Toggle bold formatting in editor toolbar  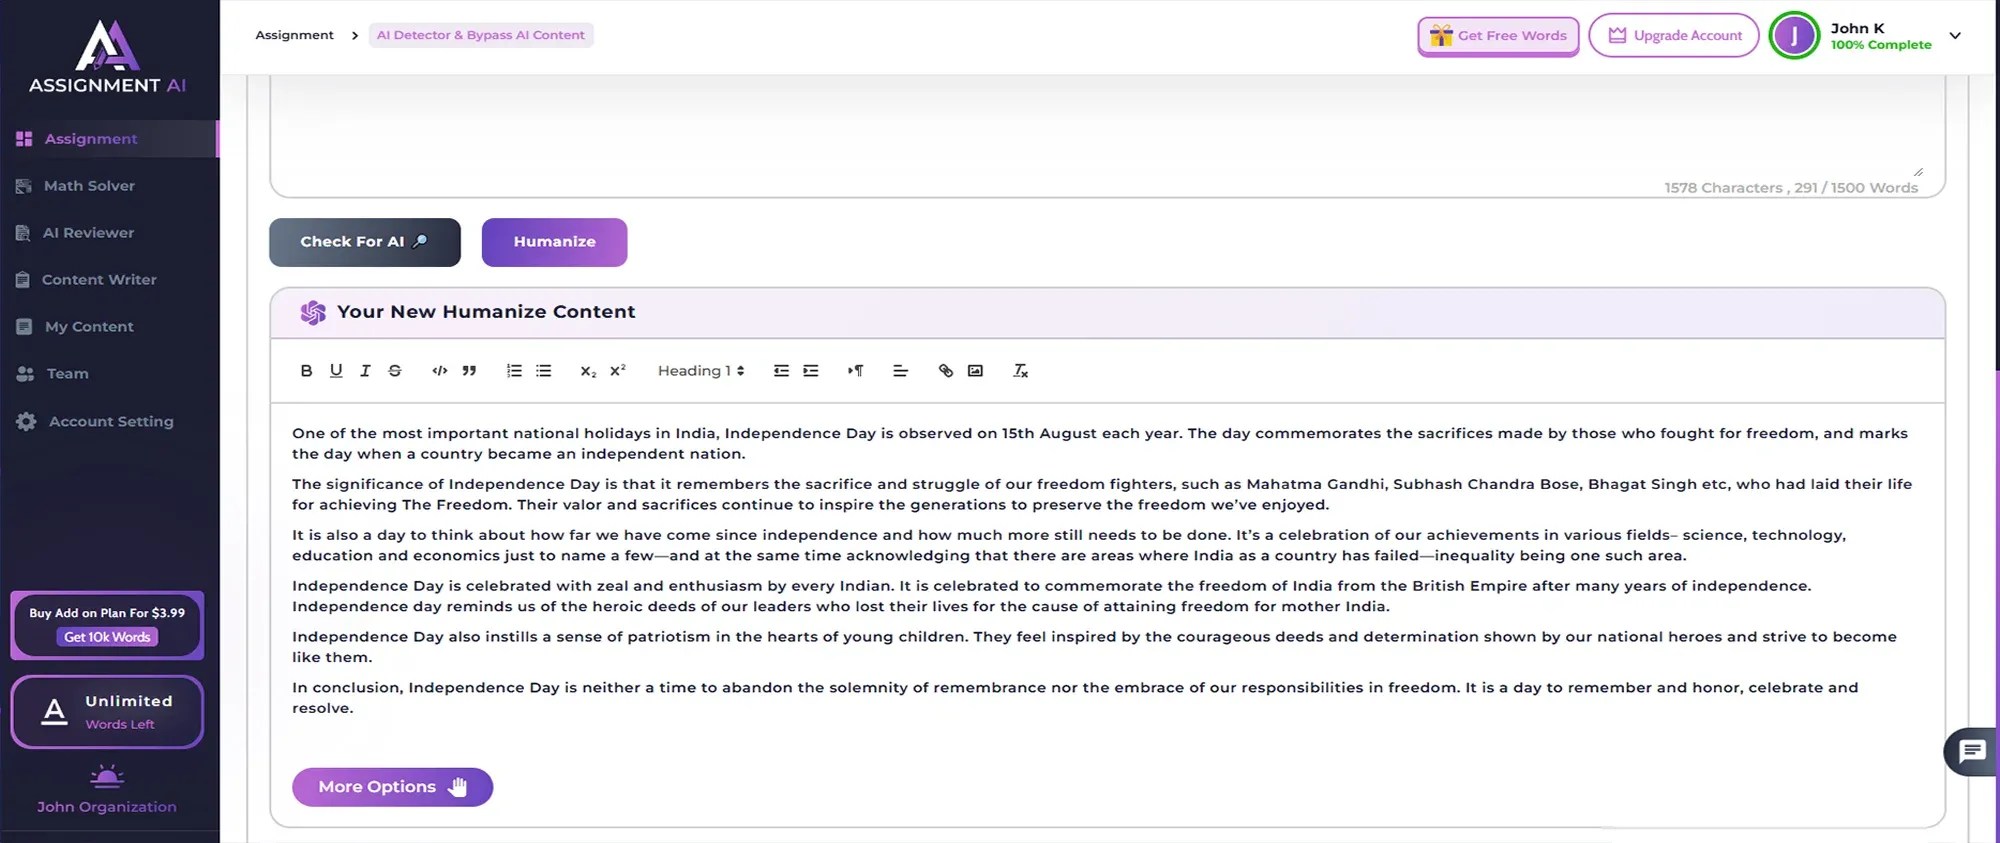click(306, 371)
